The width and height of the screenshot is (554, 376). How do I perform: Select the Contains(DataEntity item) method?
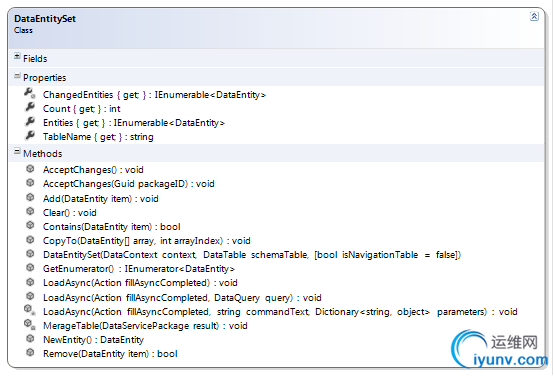112,227
